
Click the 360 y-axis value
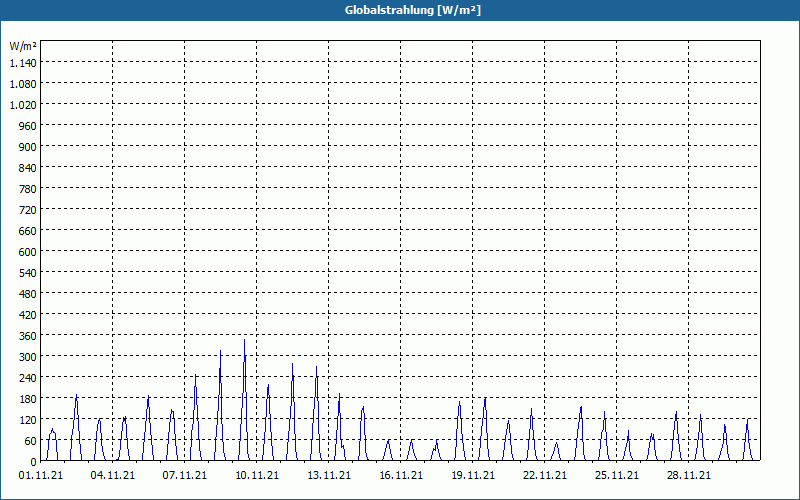[28, 336]
